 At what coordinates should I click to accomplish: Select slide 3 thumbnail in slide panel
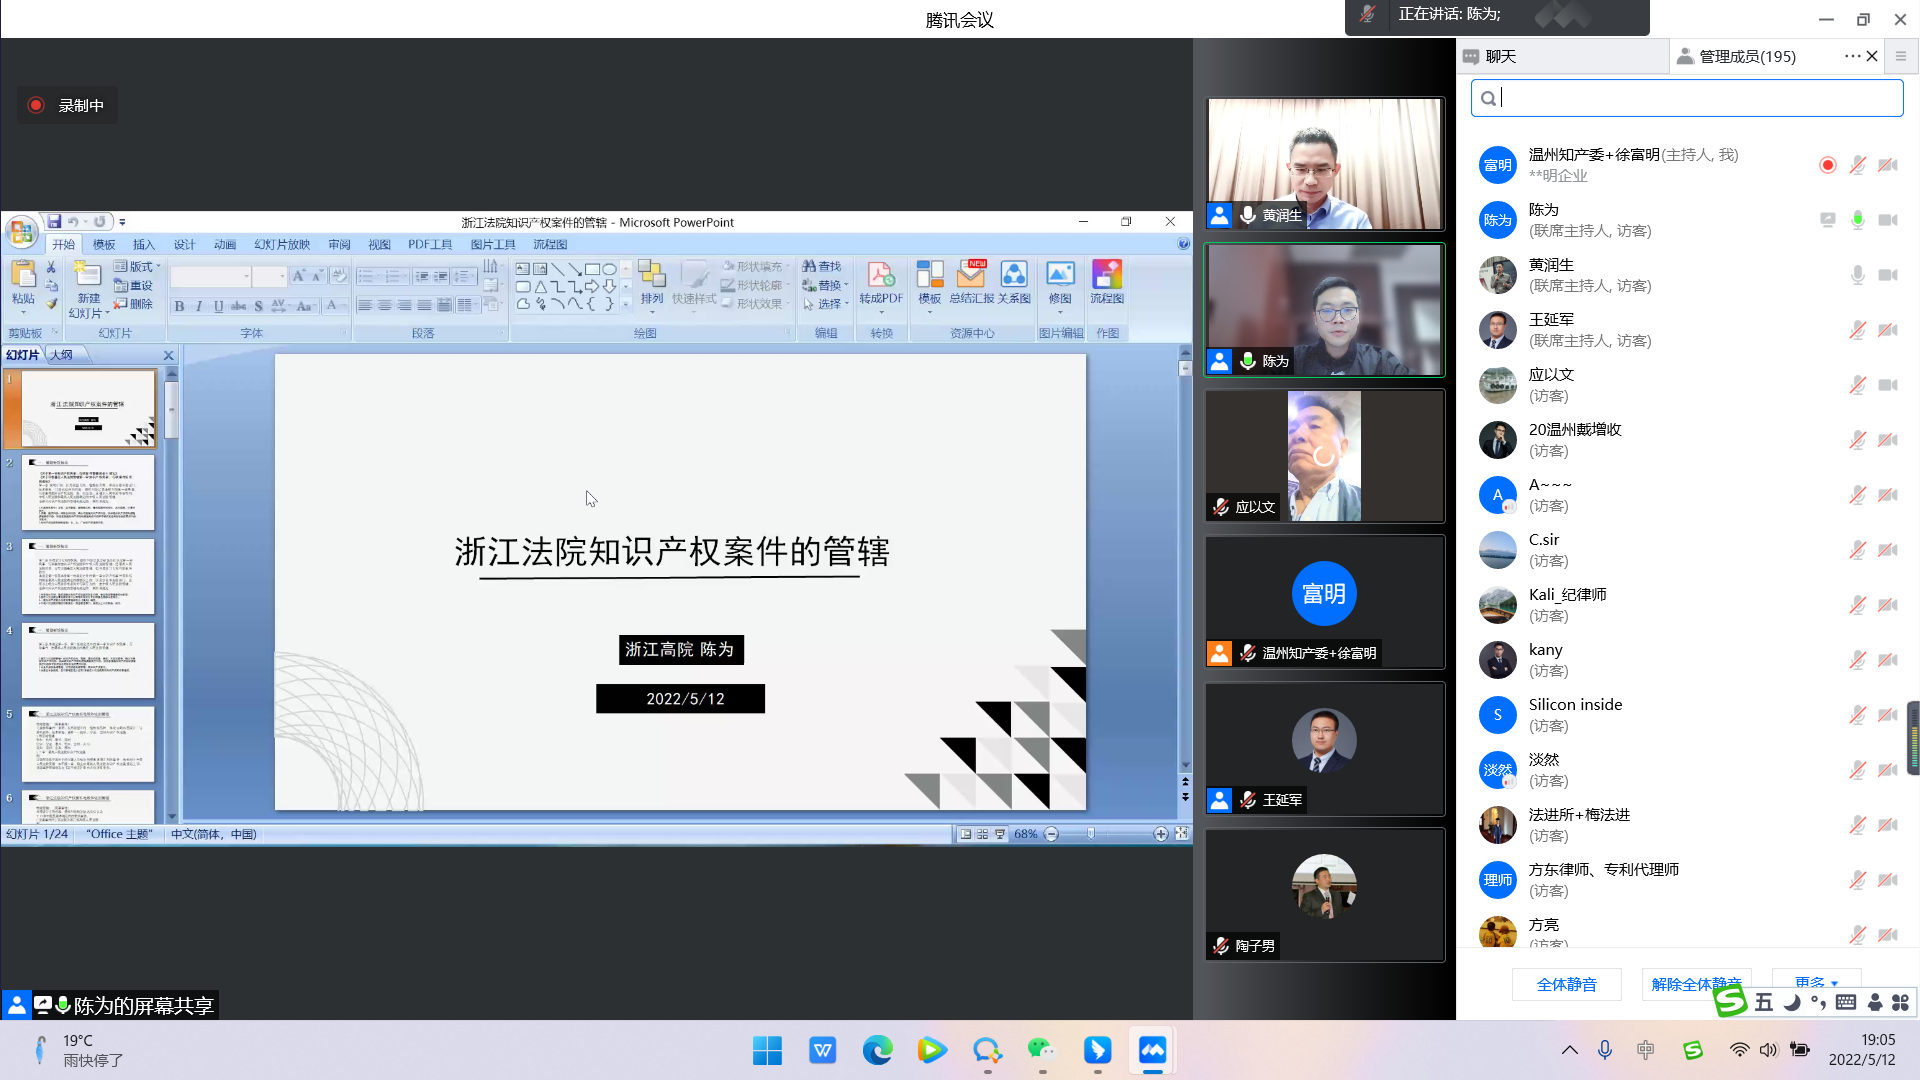click(x=88, y=577)
